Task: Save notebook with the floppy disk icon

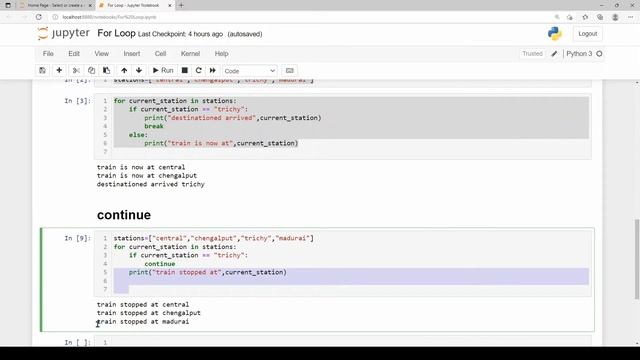Action: click(x=42, y=71)
